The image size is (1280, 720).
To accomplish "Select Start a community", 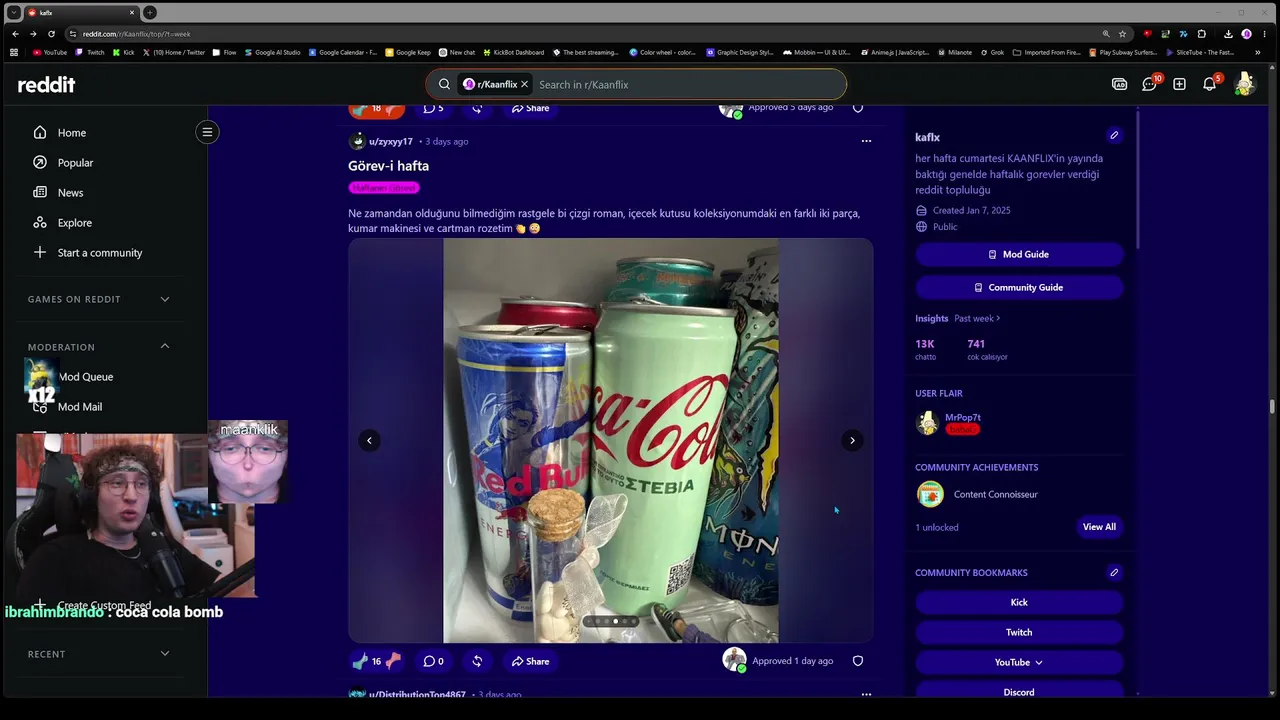I will [100, 252].
